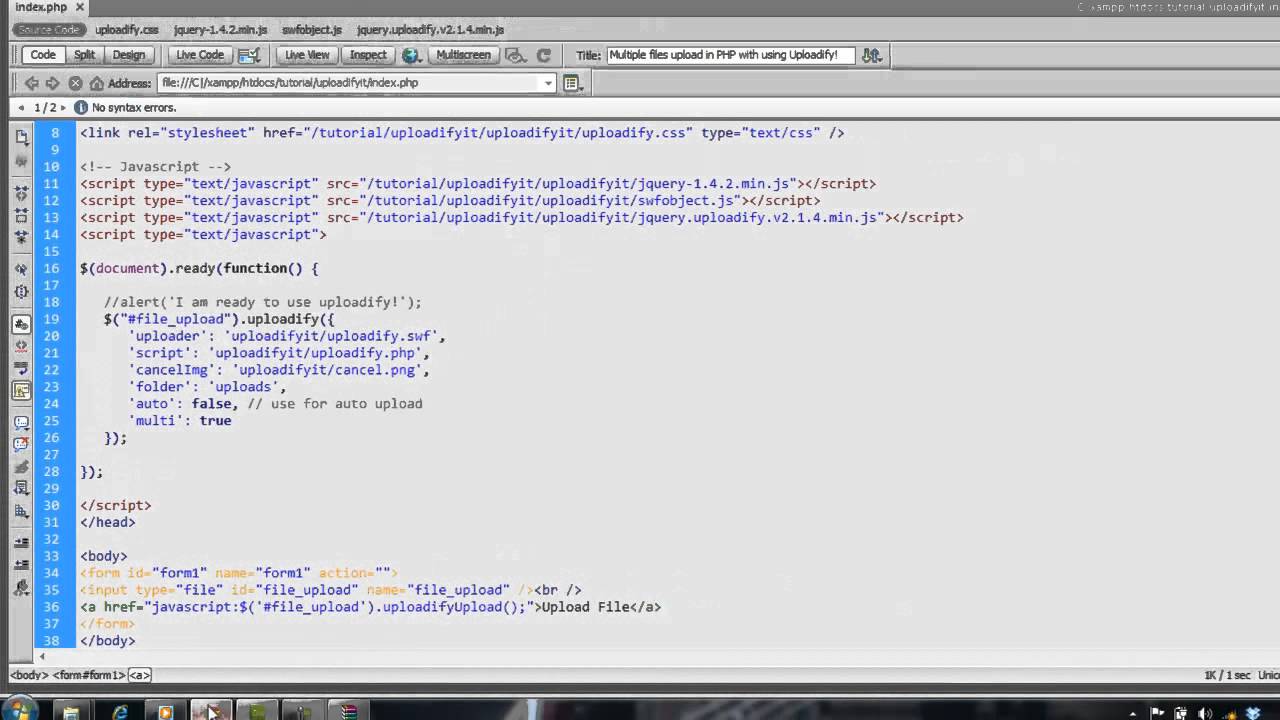Enable Inspect mode

(x=368, y=55)
